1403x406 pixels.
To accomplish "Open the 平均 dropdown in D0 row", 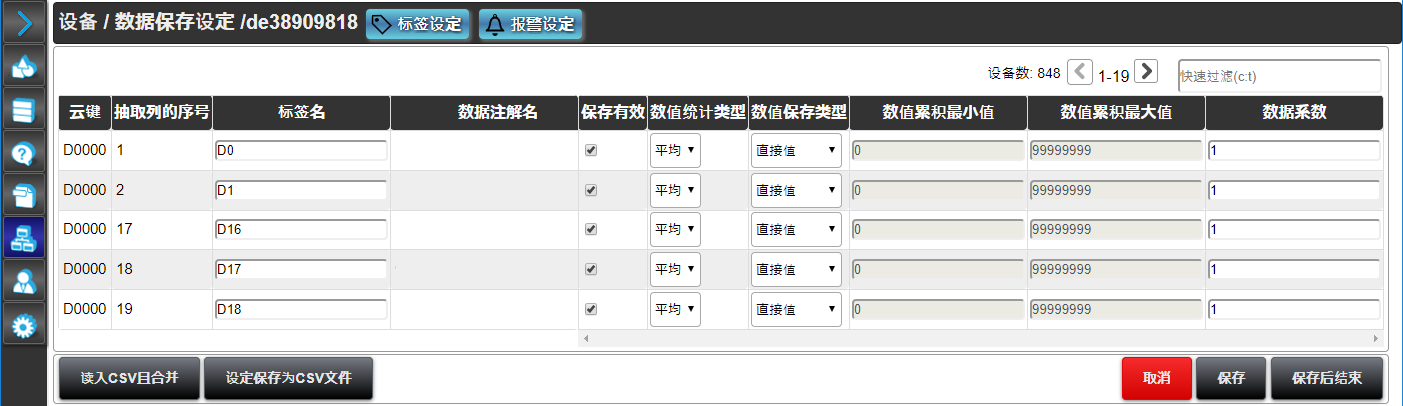I will point(675,150).
